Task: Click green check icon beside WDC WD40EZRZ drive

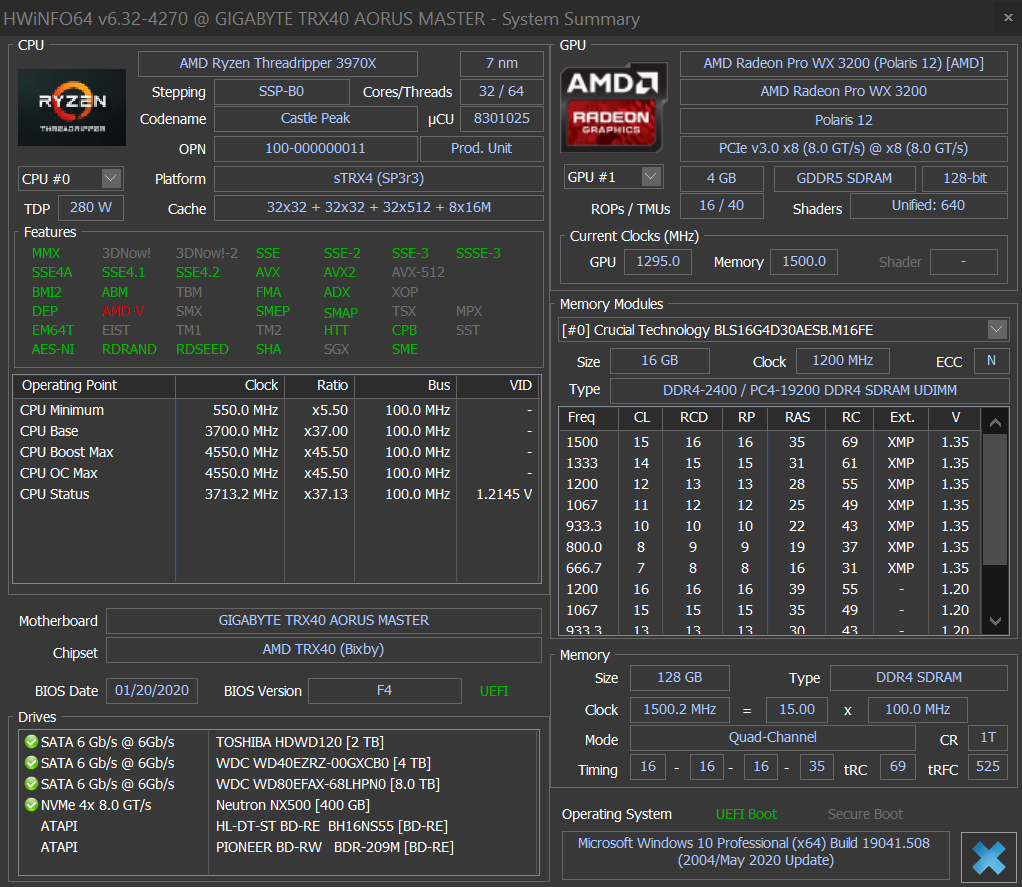Action: [31, 763]
